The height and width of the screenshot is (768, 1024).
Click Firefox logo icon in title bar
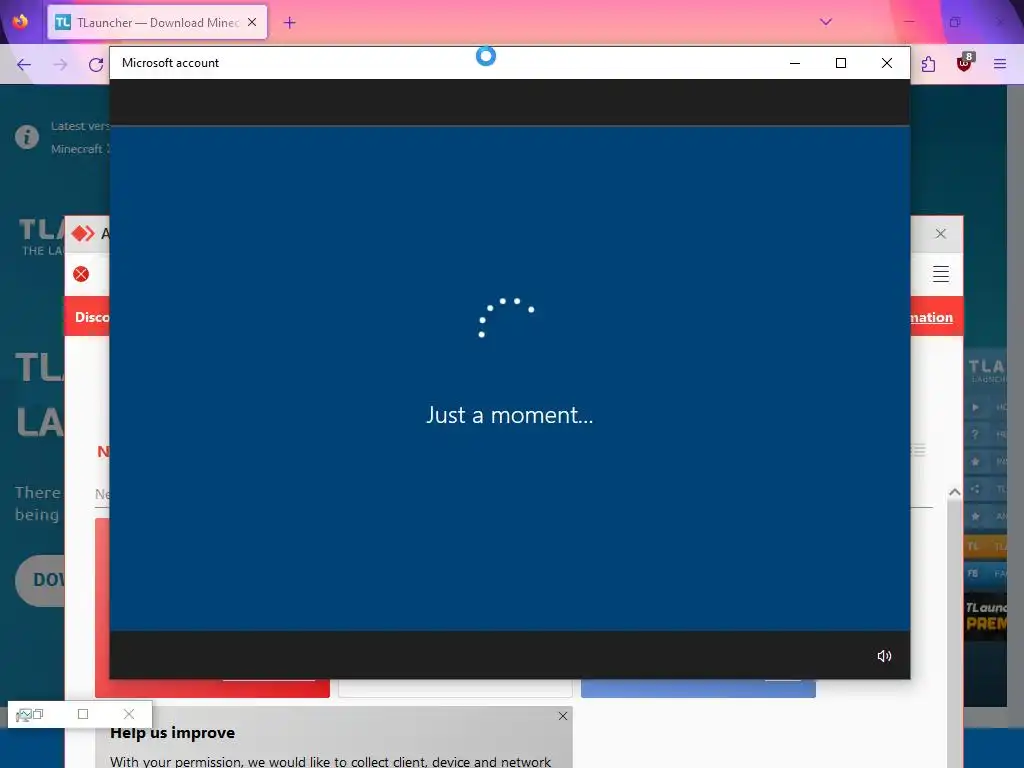pyautogui.click(x=20, y=22)
